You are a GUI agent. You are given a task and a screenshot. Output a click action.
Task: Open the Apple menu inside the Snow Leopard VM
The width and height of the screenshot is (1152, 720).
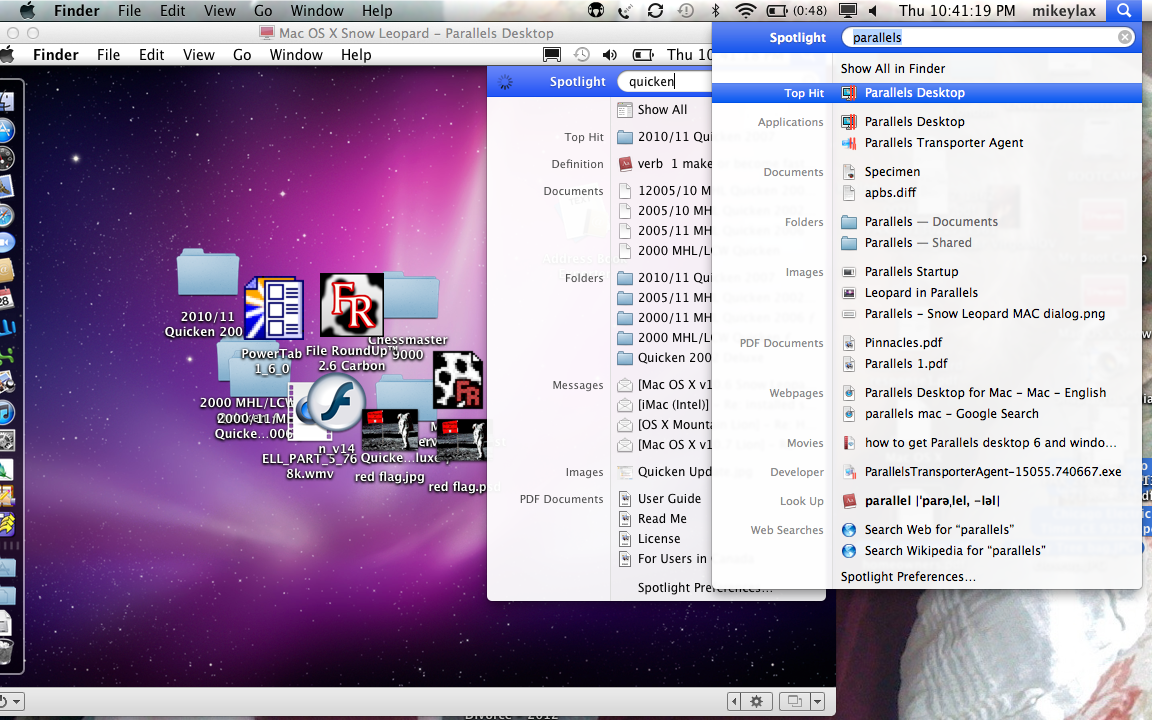point(7,54)
